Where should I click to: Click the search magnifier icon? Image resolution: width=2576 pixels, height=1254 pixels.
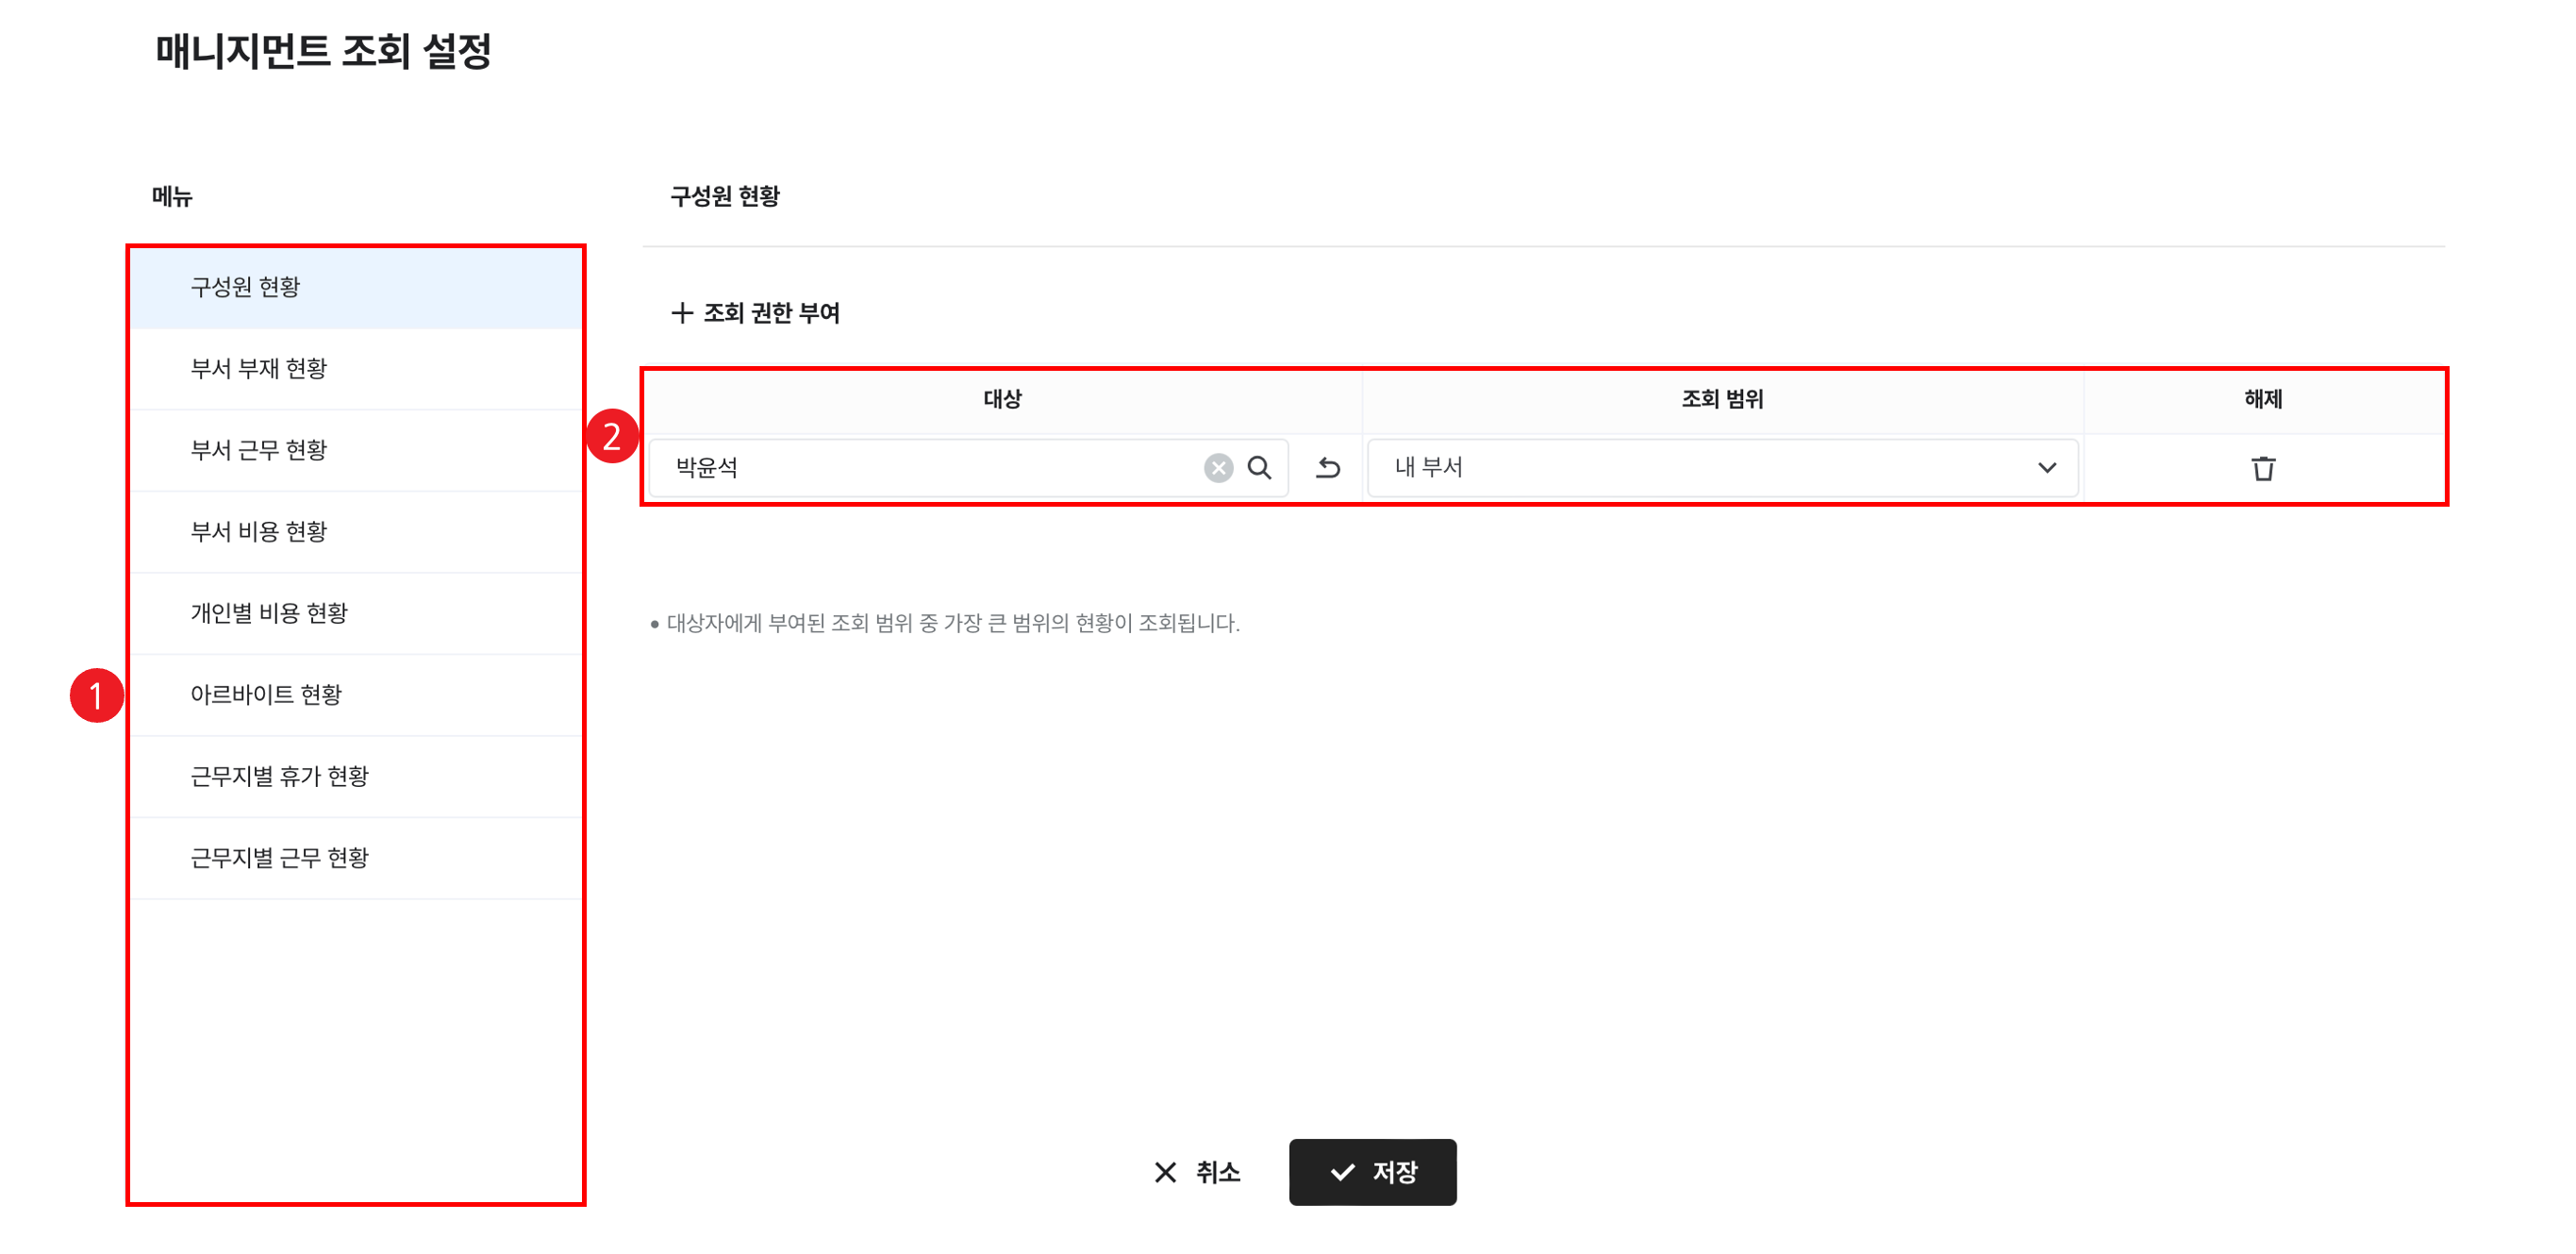1259,468
